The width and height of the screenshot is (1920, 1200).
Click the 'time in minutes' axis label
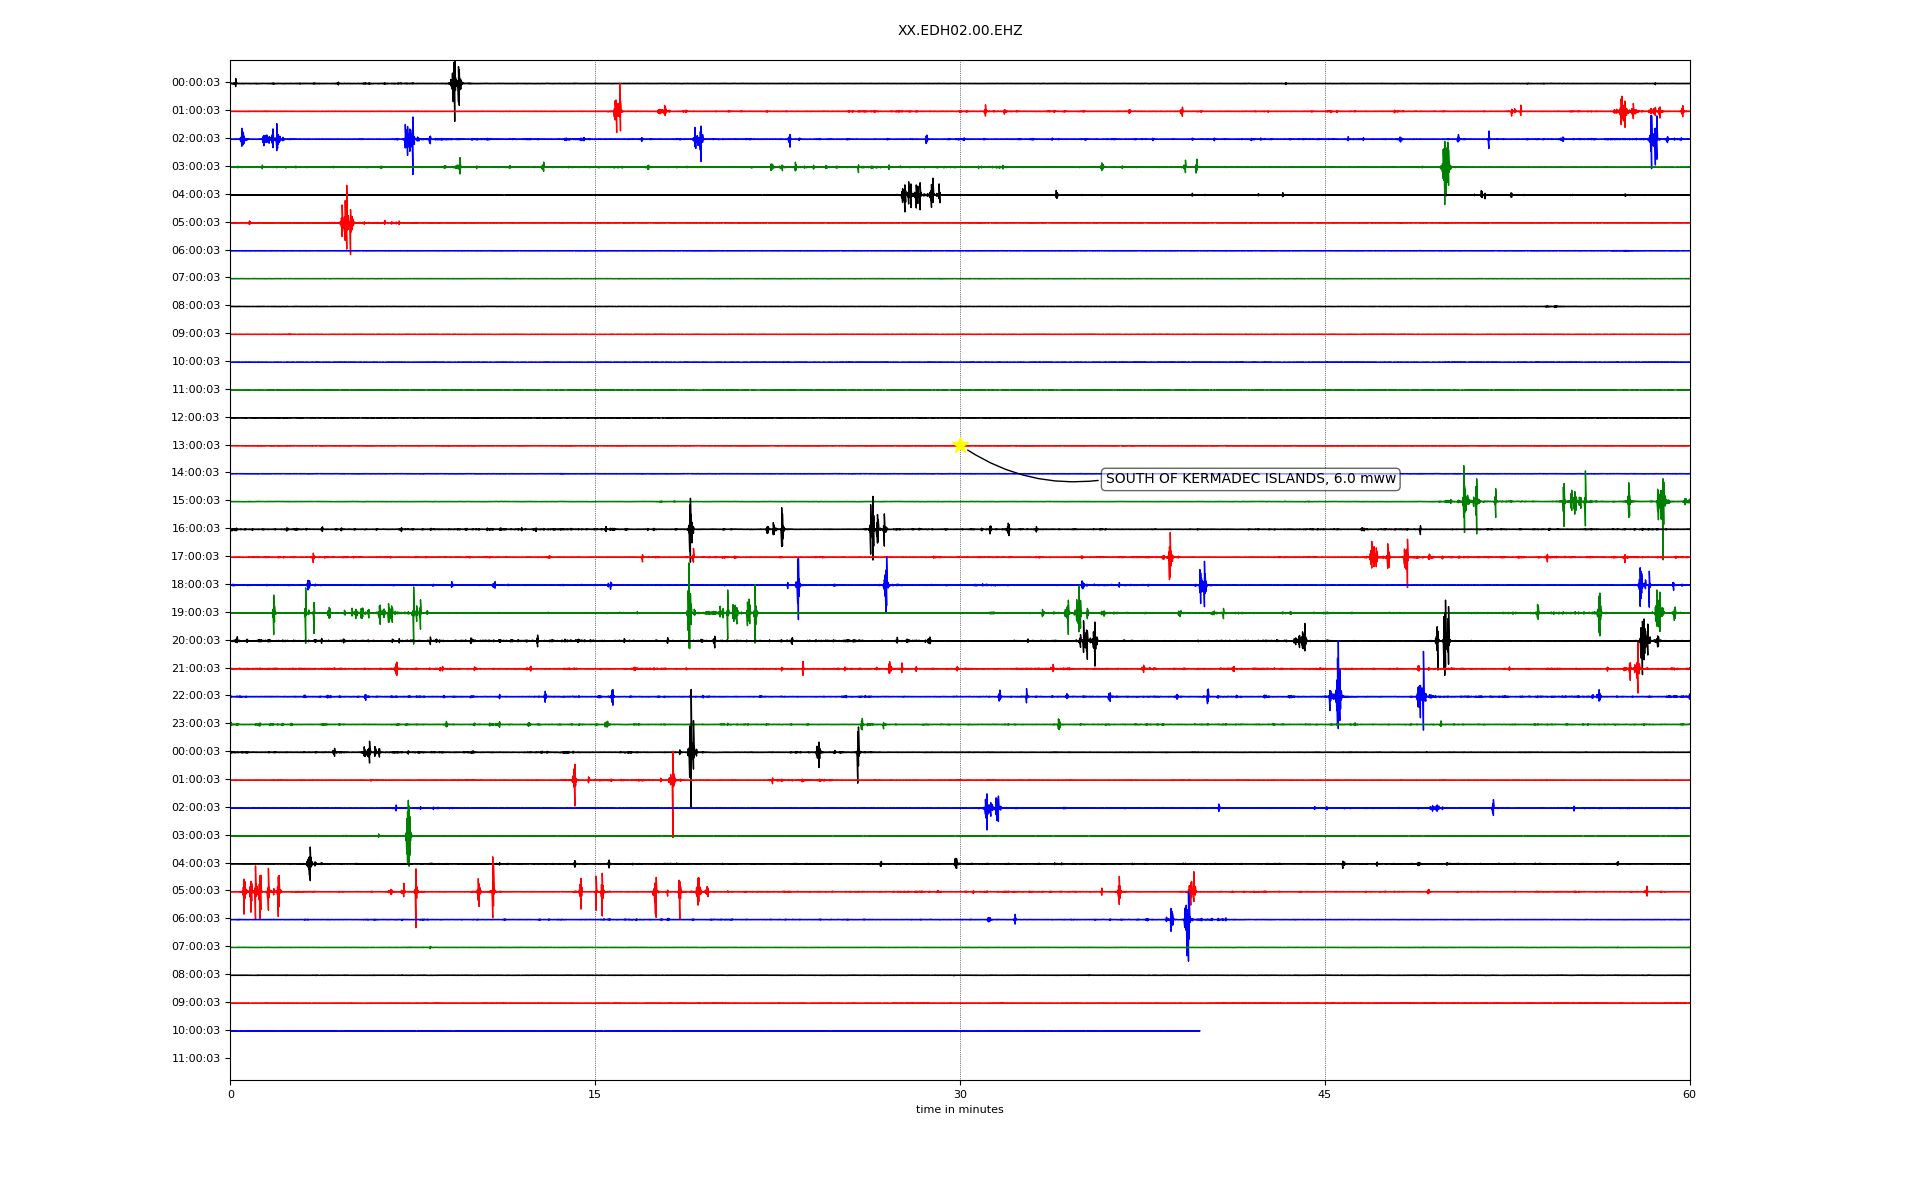[x=959, y=1110]
